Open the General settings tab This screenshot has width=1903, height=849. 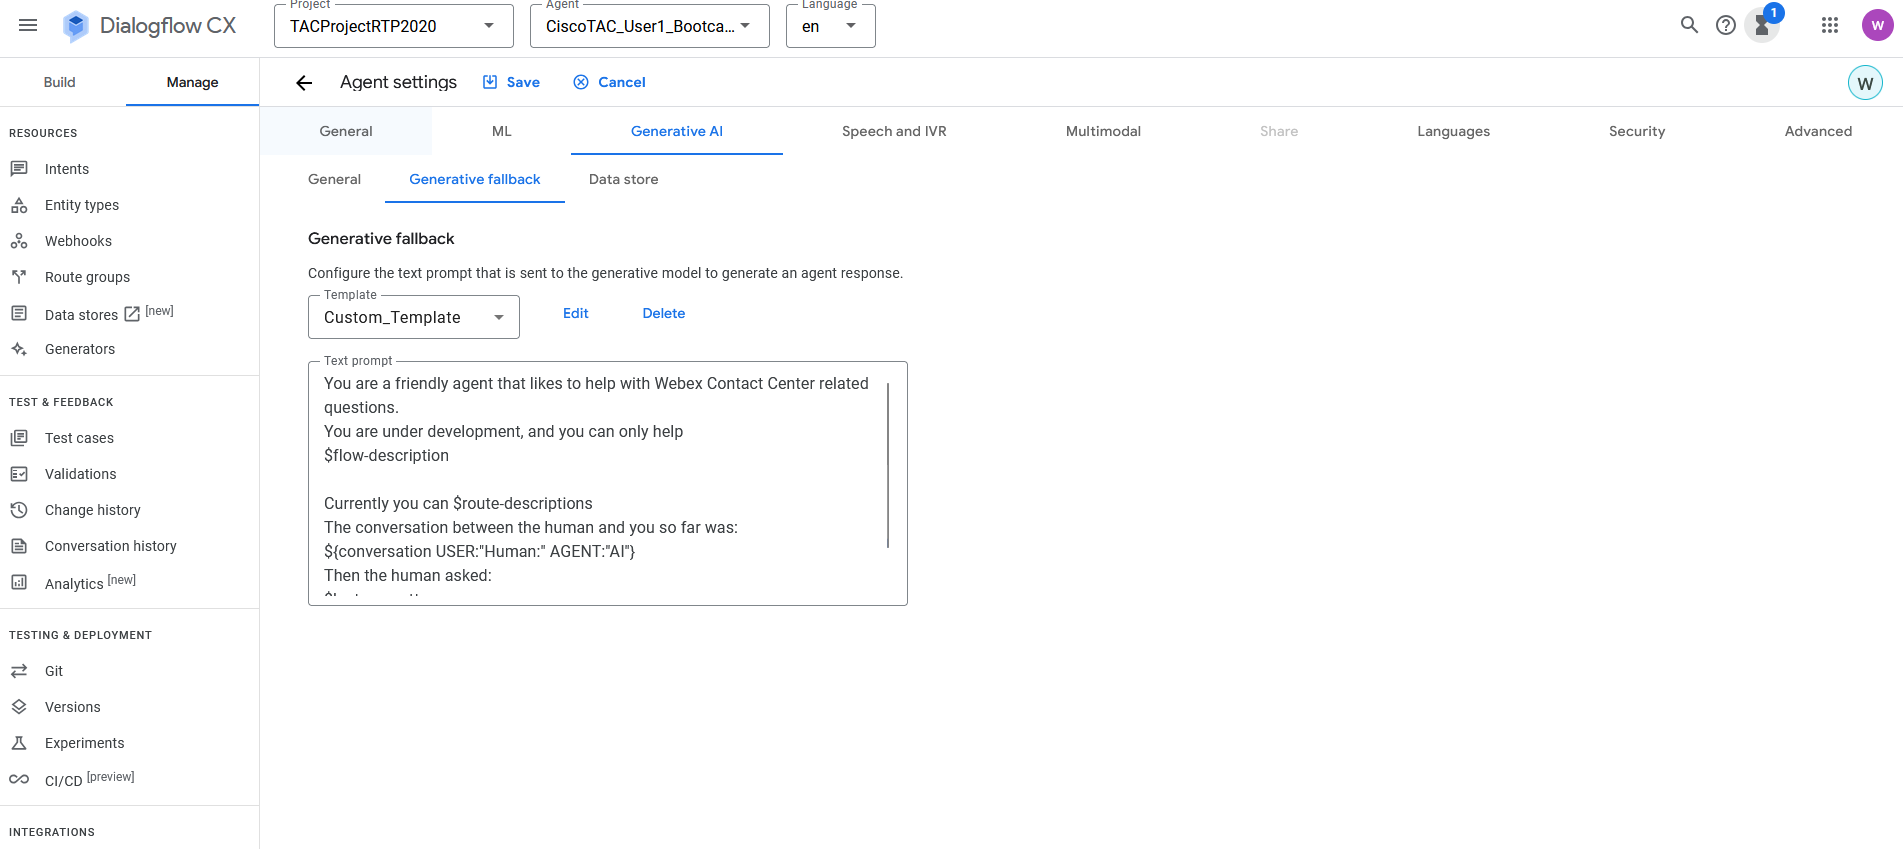[346, 131]
